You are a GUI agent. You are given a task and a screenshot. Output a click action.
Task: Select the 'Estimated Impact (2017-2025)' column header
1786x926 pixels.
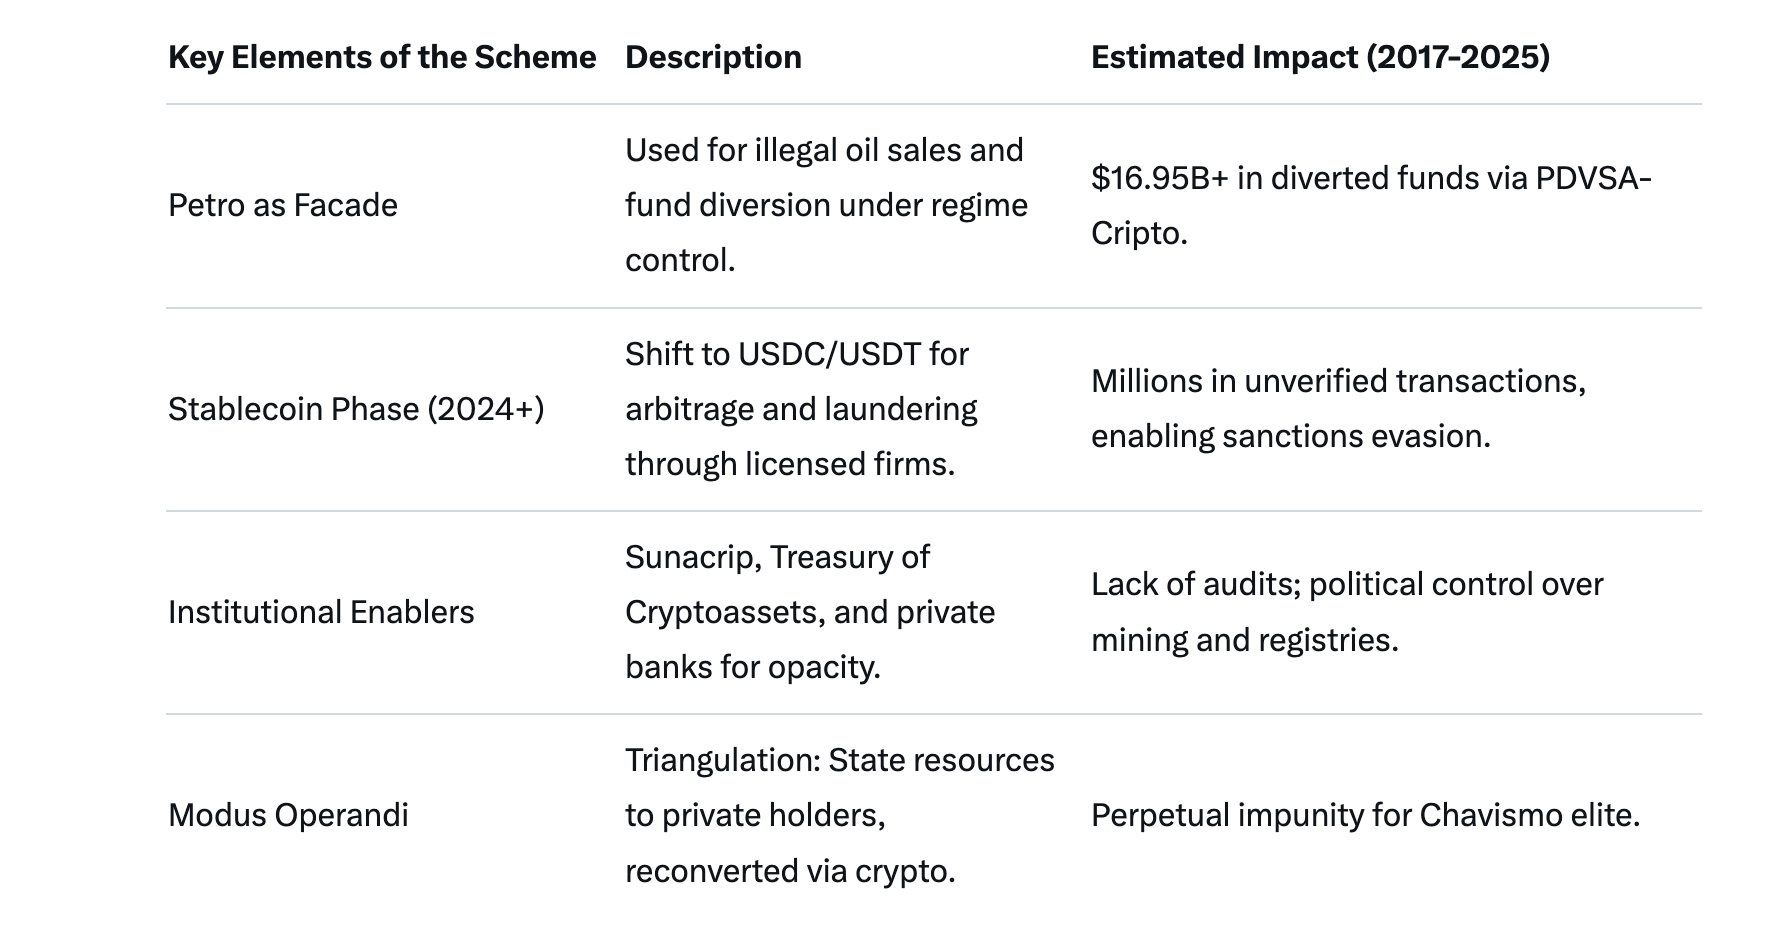click(1320, 57)
